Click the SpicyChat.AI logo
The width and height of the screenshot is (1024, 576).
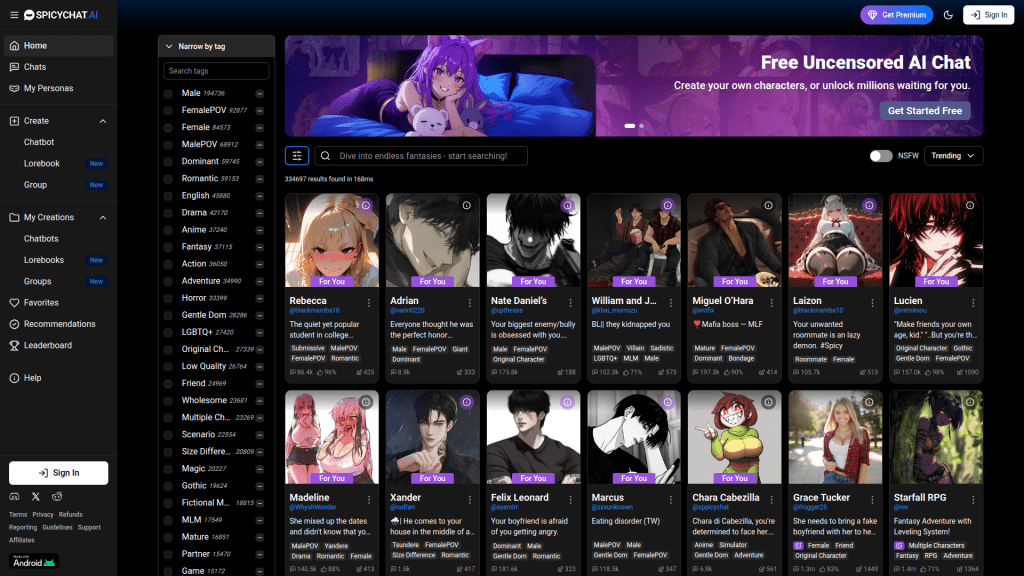tap(61, 15)
